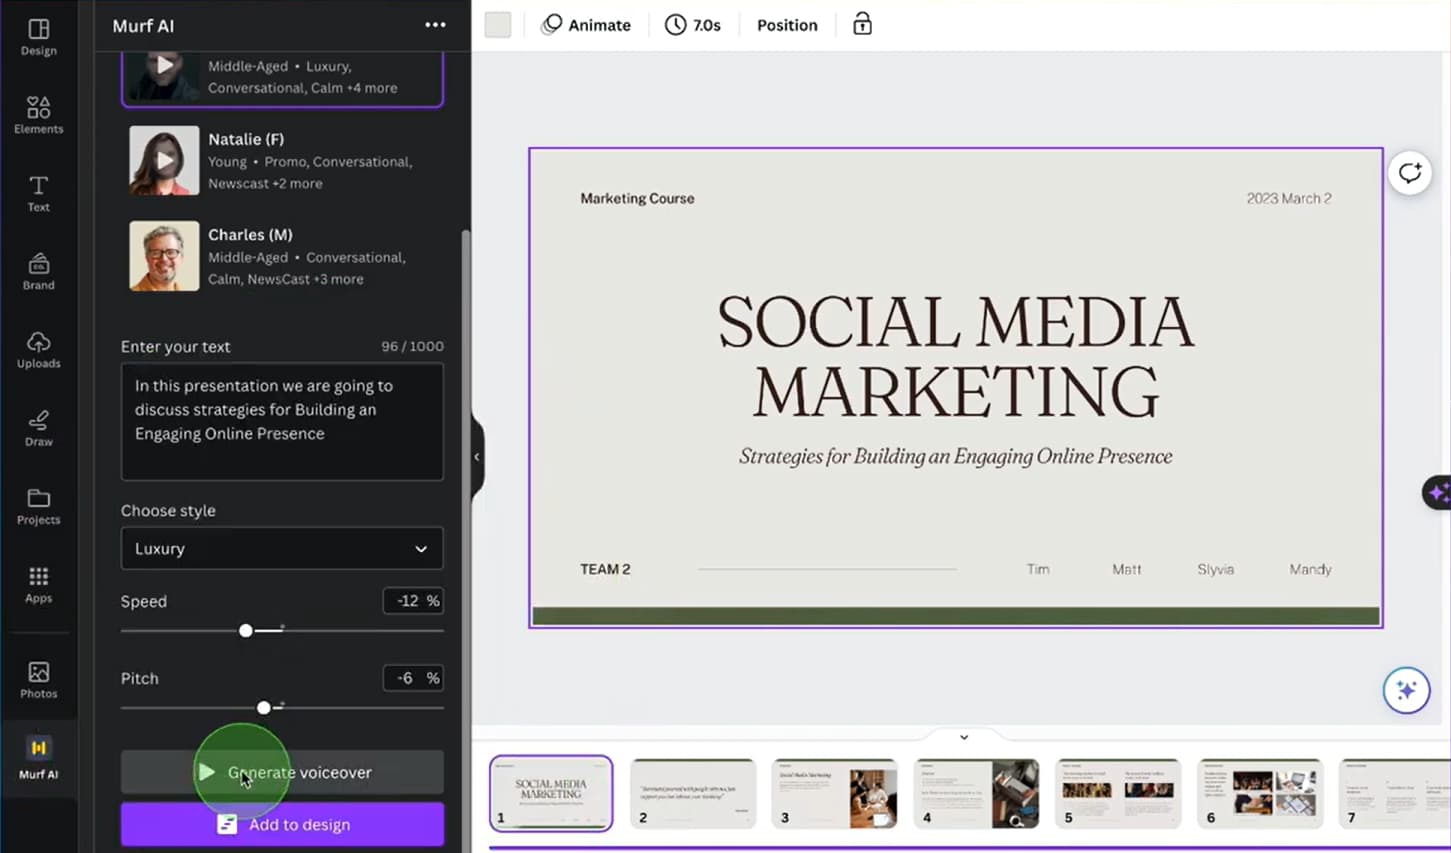The width and height of the screenshot is (1451, 853).
Task: Click the lock icon in toolbar
Action: click(862, 25)
